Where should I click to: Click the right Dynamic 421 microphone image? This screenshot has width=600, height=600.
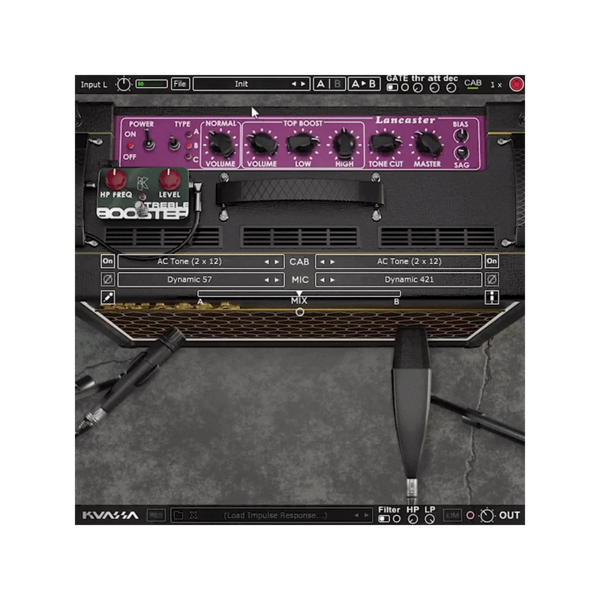(x=411, y=413)
